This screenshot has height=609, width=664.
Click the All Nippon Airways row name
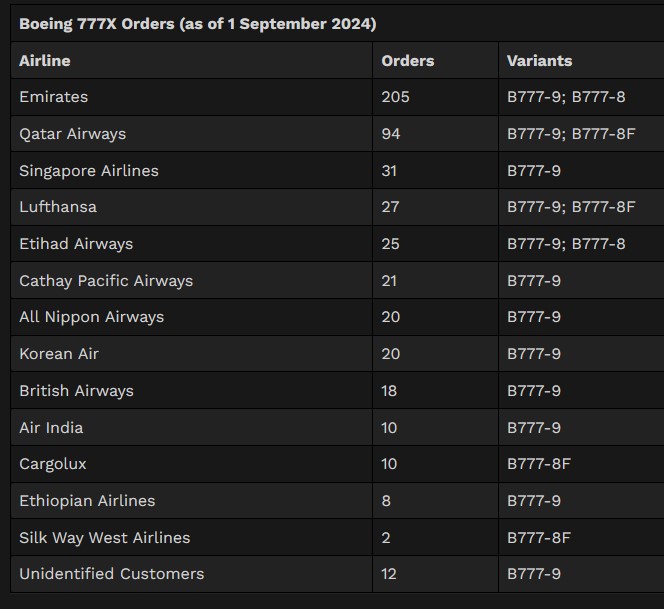(x=91, y=317)
